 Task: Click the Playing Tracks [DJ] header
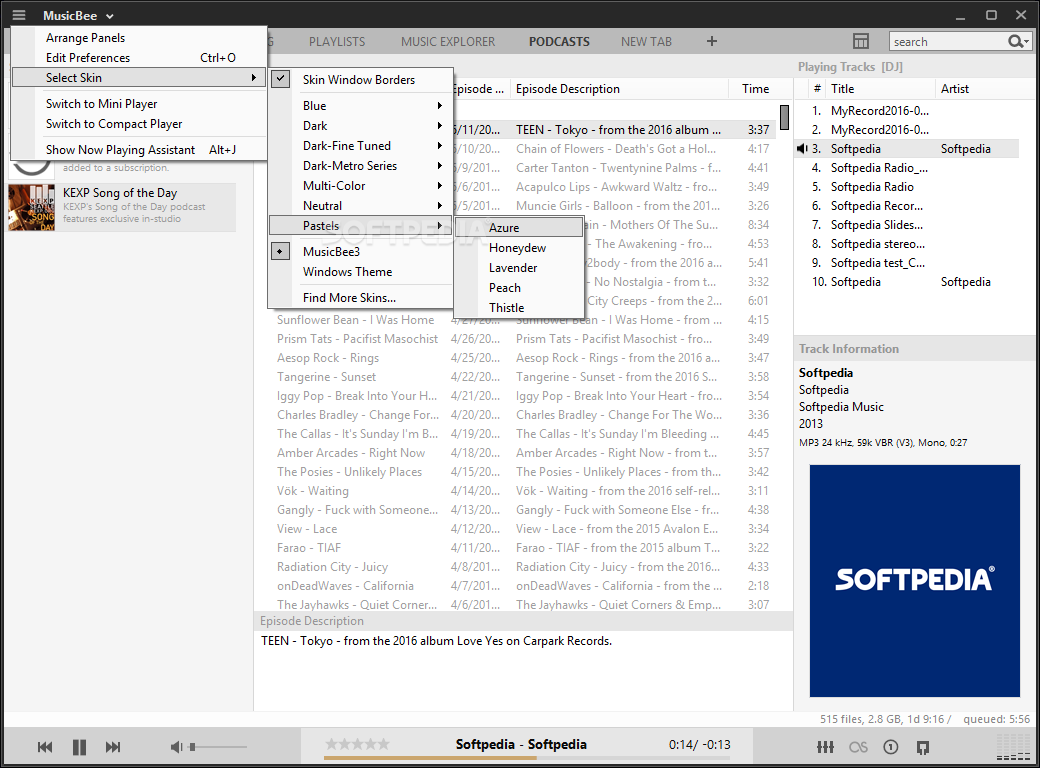850,67
